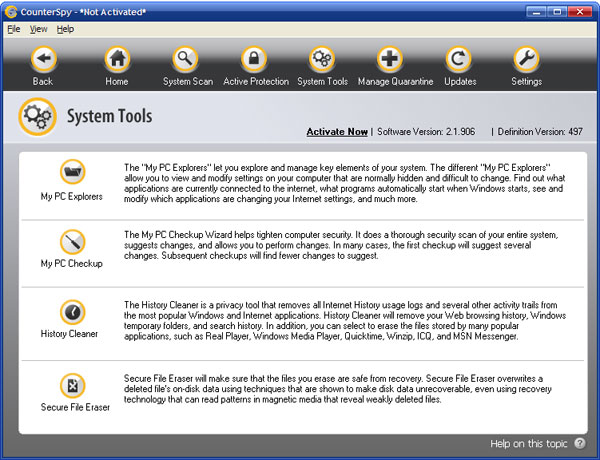Minimize the CounterSpy window

536,12
